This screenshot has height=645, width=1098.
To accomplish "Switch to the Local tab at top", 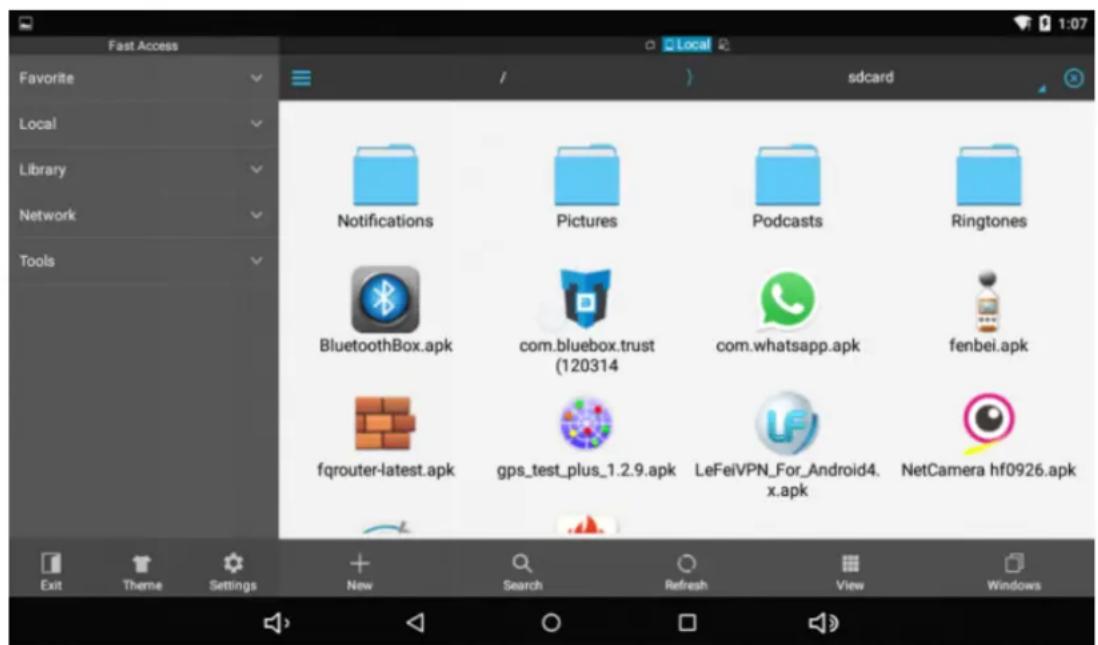I will coord(687,45).
